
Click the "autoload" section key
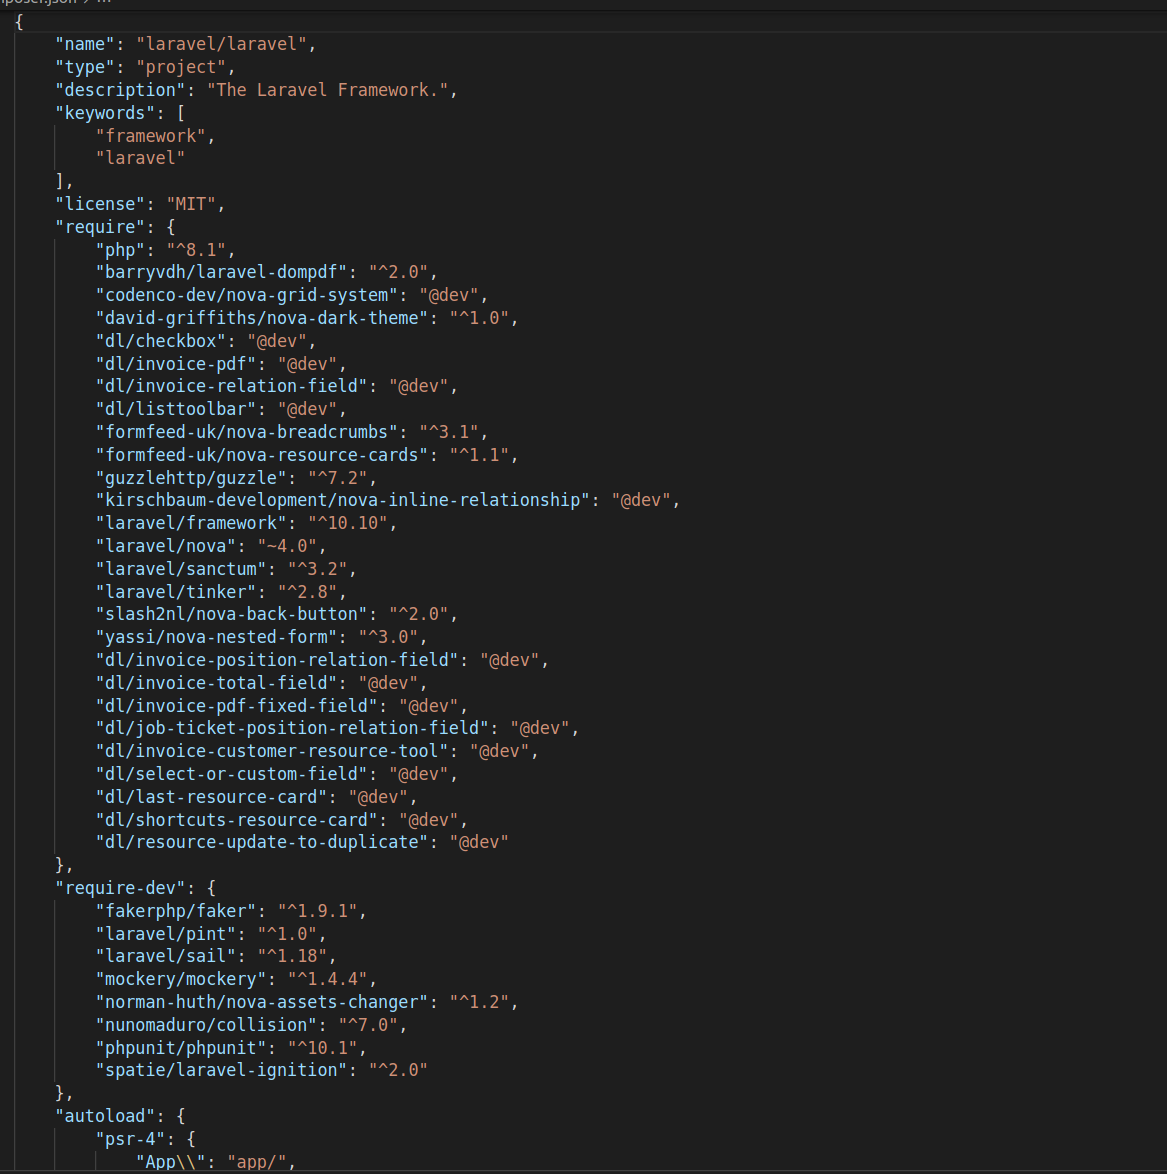[105, 1115]
